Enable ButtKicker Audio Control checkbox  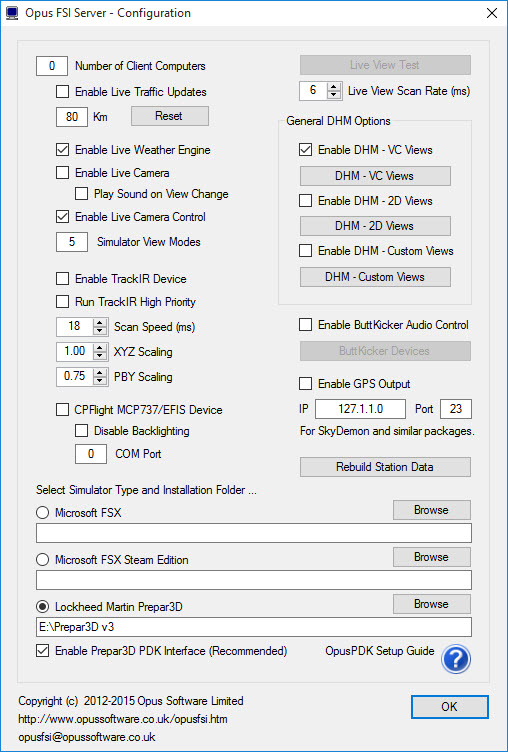pyautogui.click(x=306, y=325)
